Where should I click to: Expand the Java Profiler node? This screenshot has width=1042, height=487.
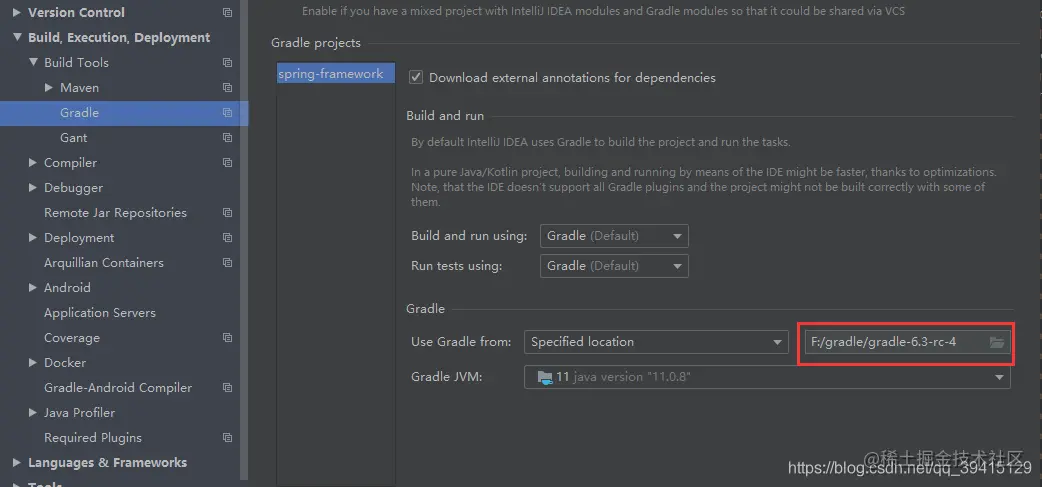33,413
